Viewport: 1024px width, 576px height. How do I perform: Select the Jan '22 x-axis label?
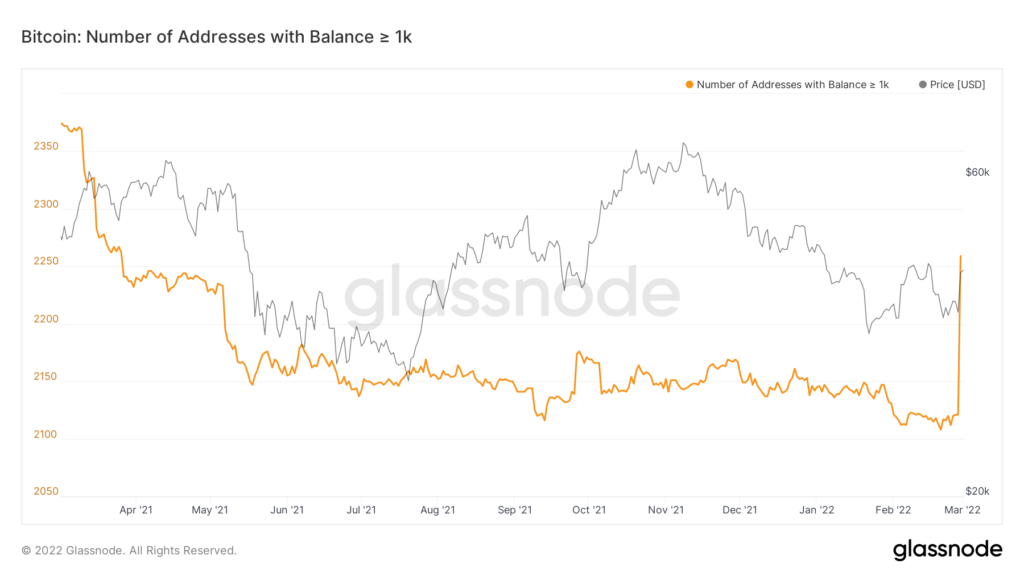[817, 510]
